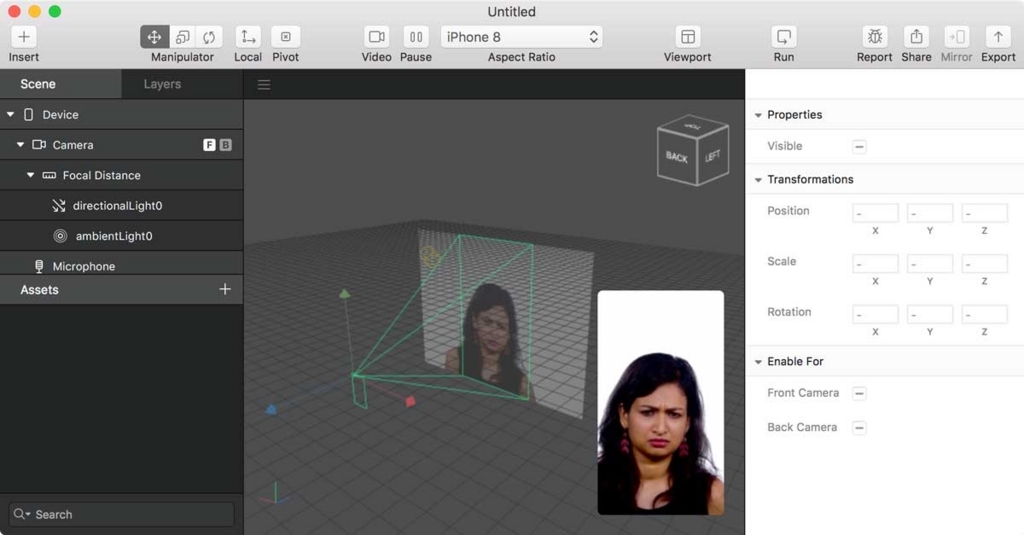The width and height of the screenshot is (1024, 535).
Task: Click the Assets search field
Action: pos(121,514)
